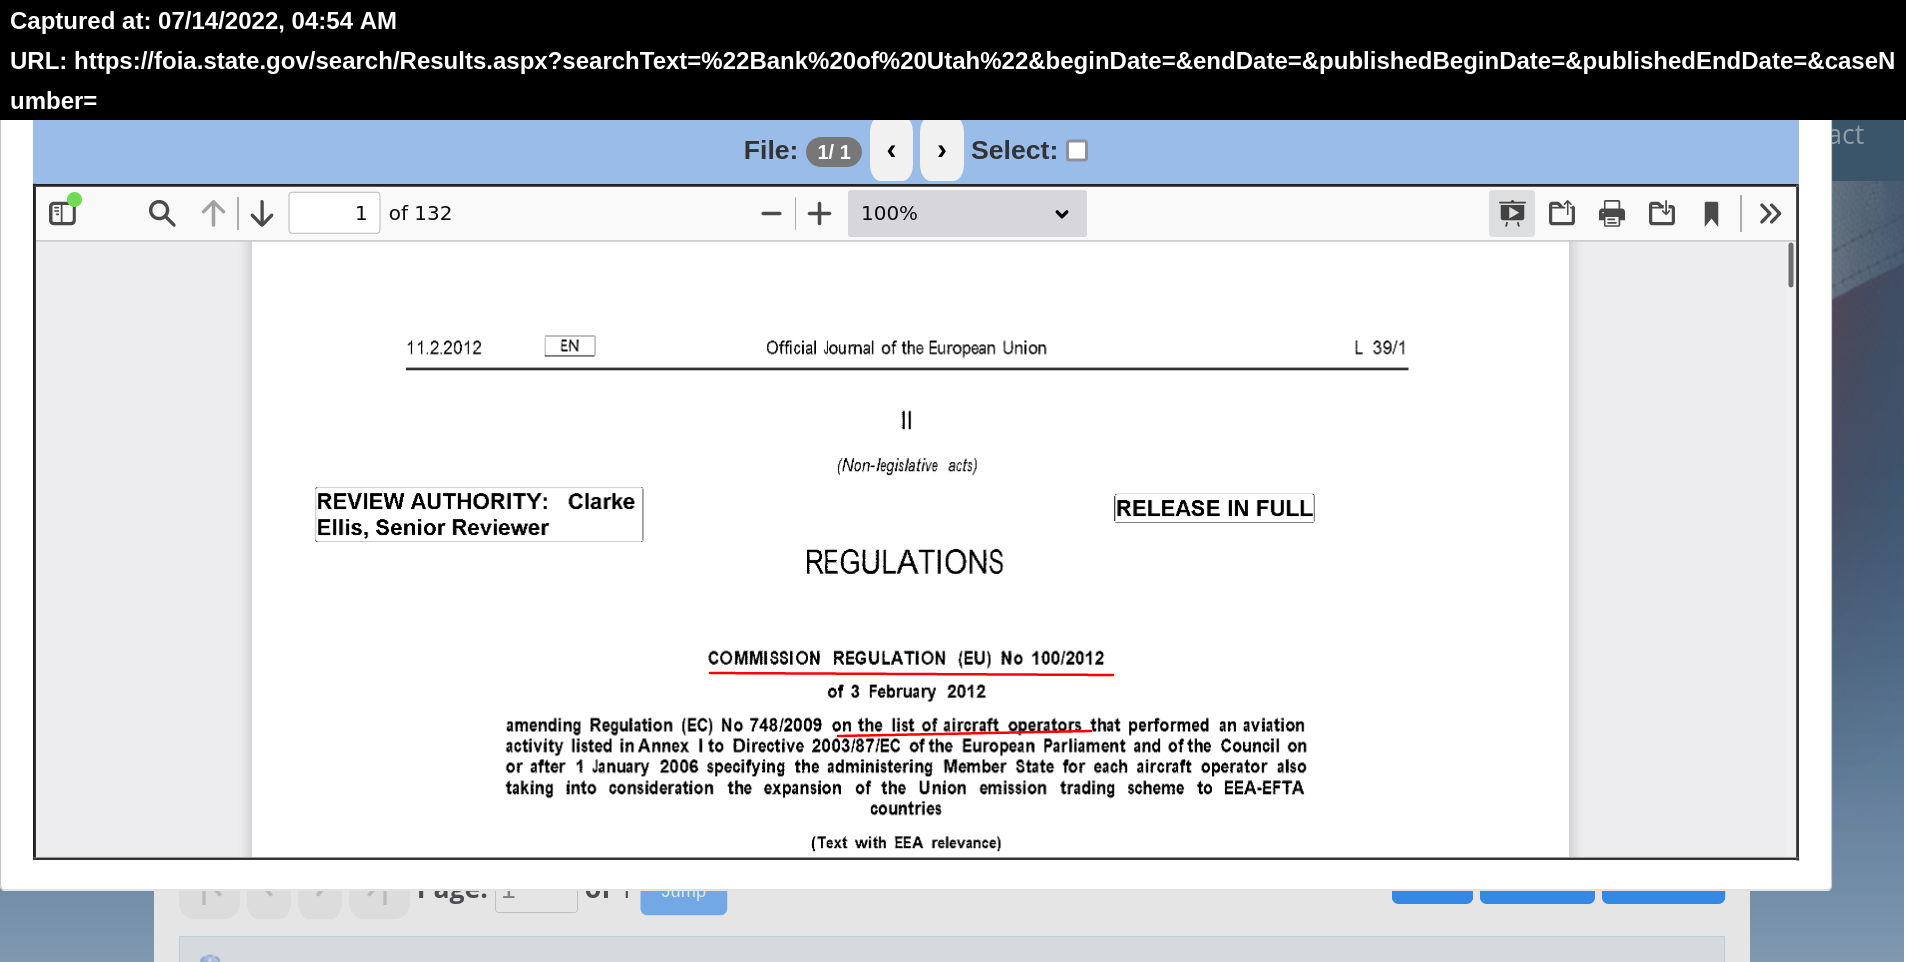1906x962 pixels.
Task: Click the page number input field
Action: pos(334,213)
